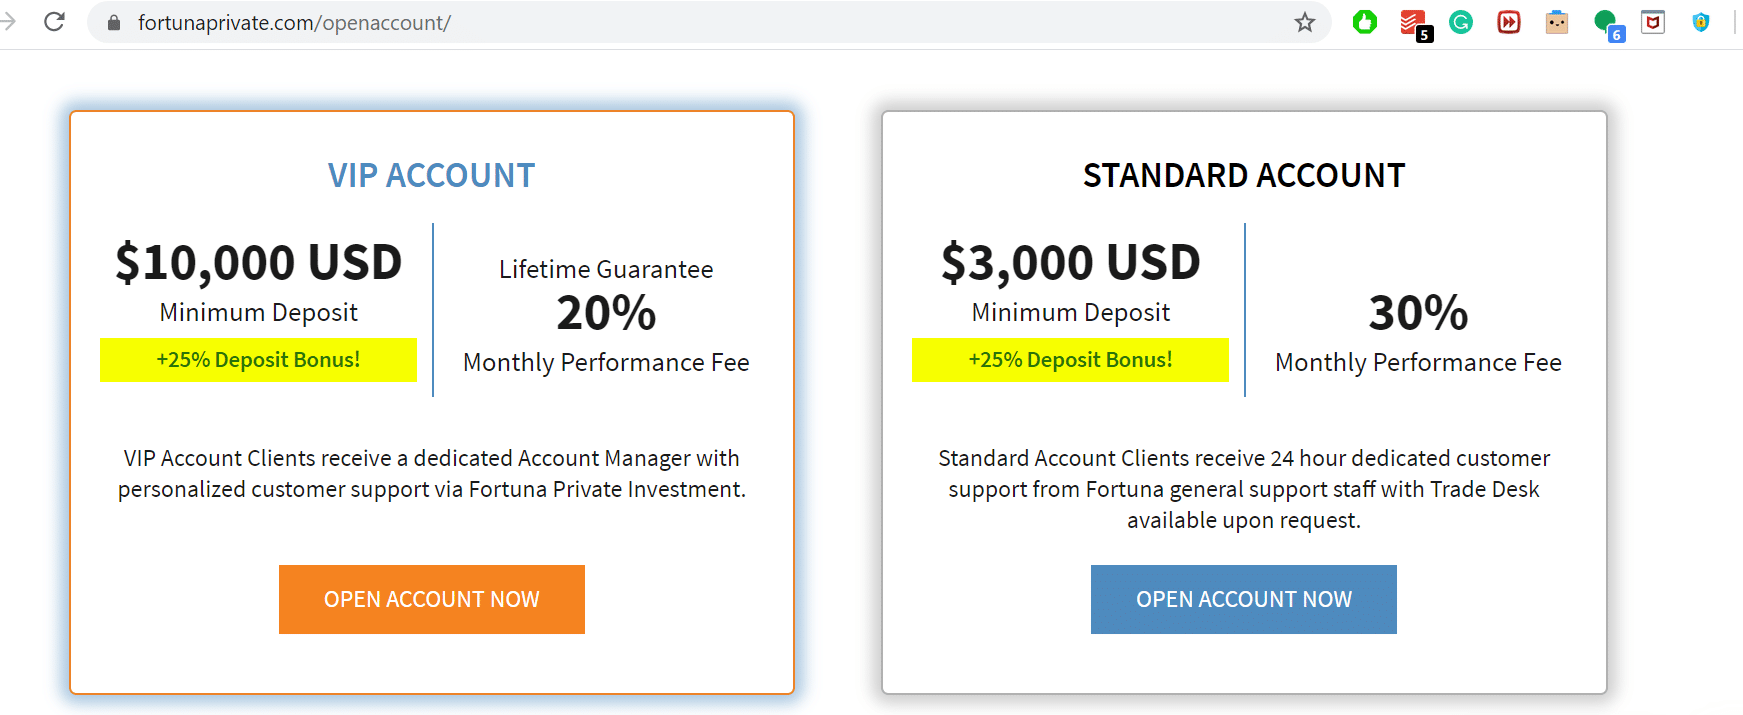Viewport: 1743px width, 715px height.
Task: Click the forward navigation arrow
Action: pos(9,22)
